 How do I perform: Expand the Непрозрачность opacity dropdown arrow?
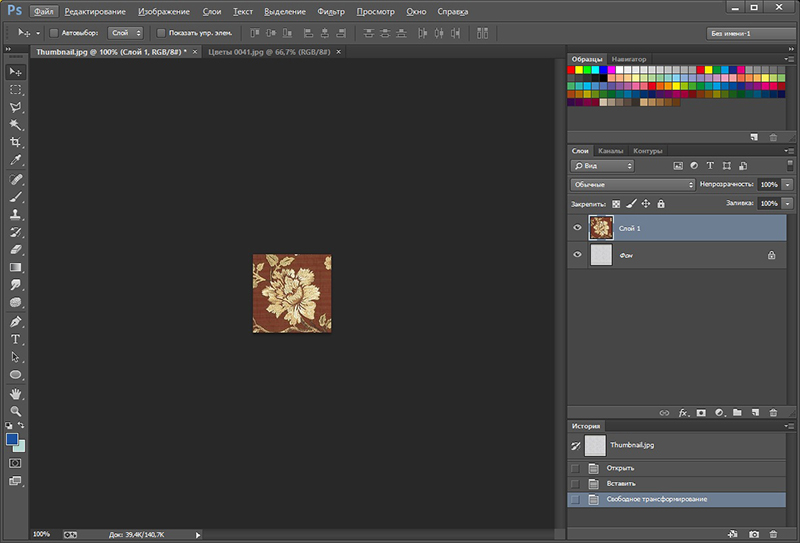coord(788,185)
